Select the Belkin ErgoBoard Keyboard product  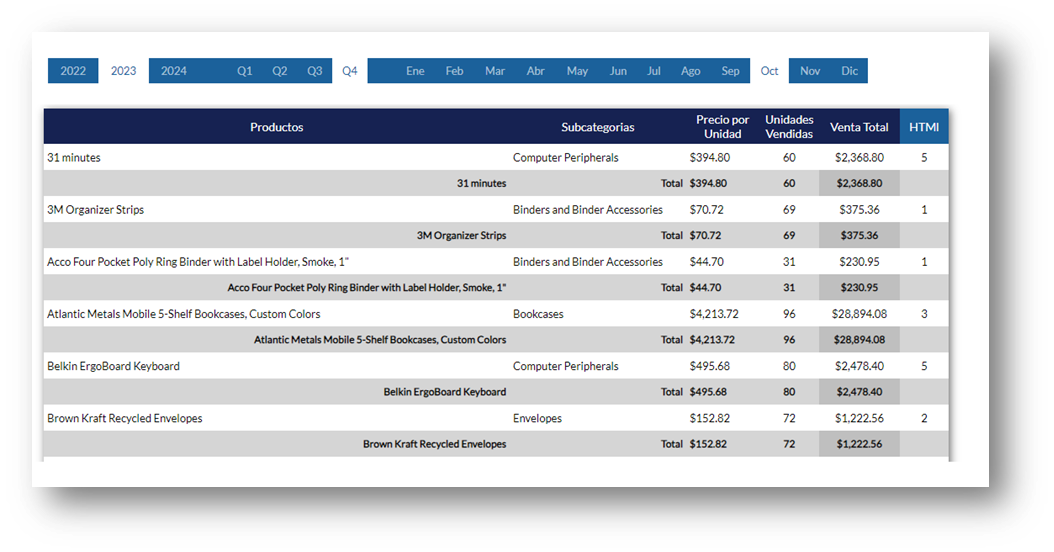pyautogui.click(x=114, y=366)
